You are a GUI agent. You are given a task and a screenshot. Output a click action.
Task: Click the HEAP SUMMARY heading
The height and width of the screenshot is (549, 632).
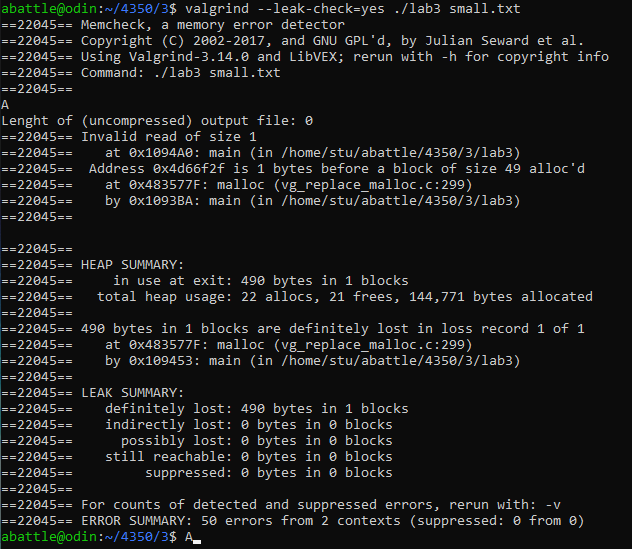click(x=132, y=264)
